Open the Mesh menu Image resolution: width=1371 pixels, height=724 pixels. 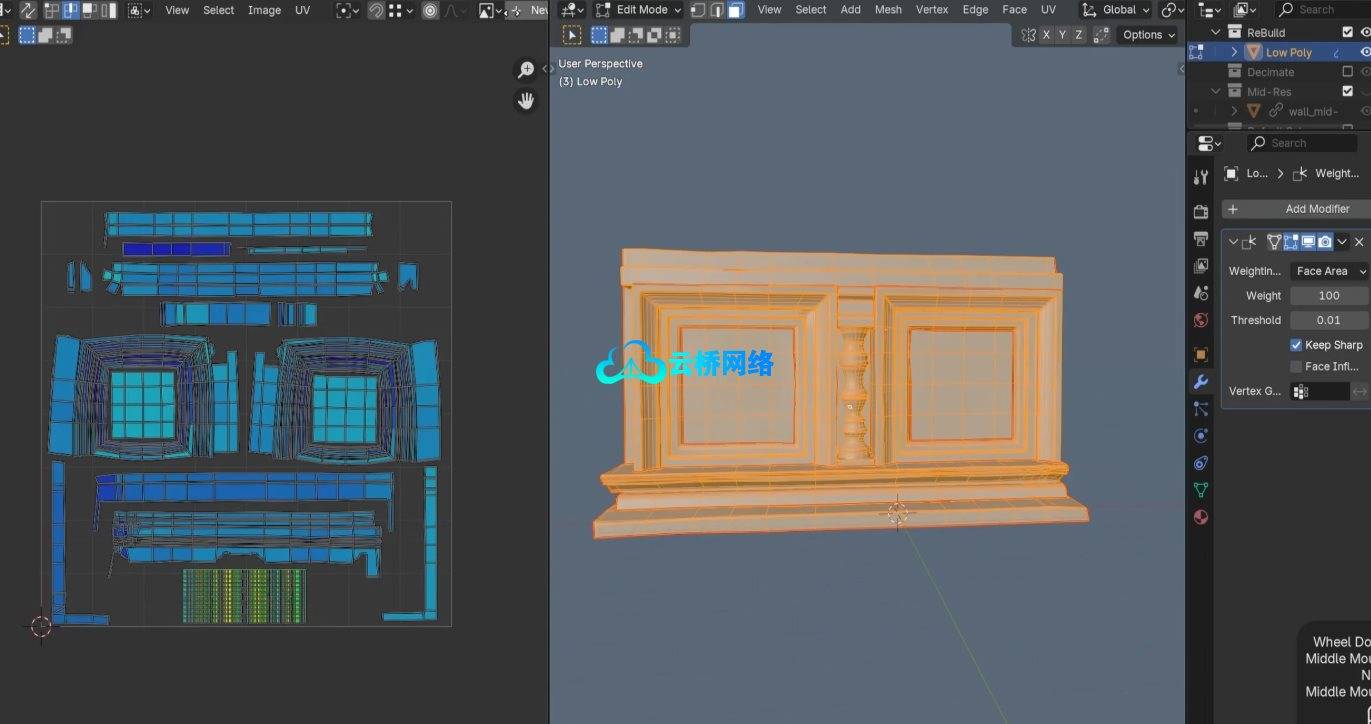click(x=888, y=10)
